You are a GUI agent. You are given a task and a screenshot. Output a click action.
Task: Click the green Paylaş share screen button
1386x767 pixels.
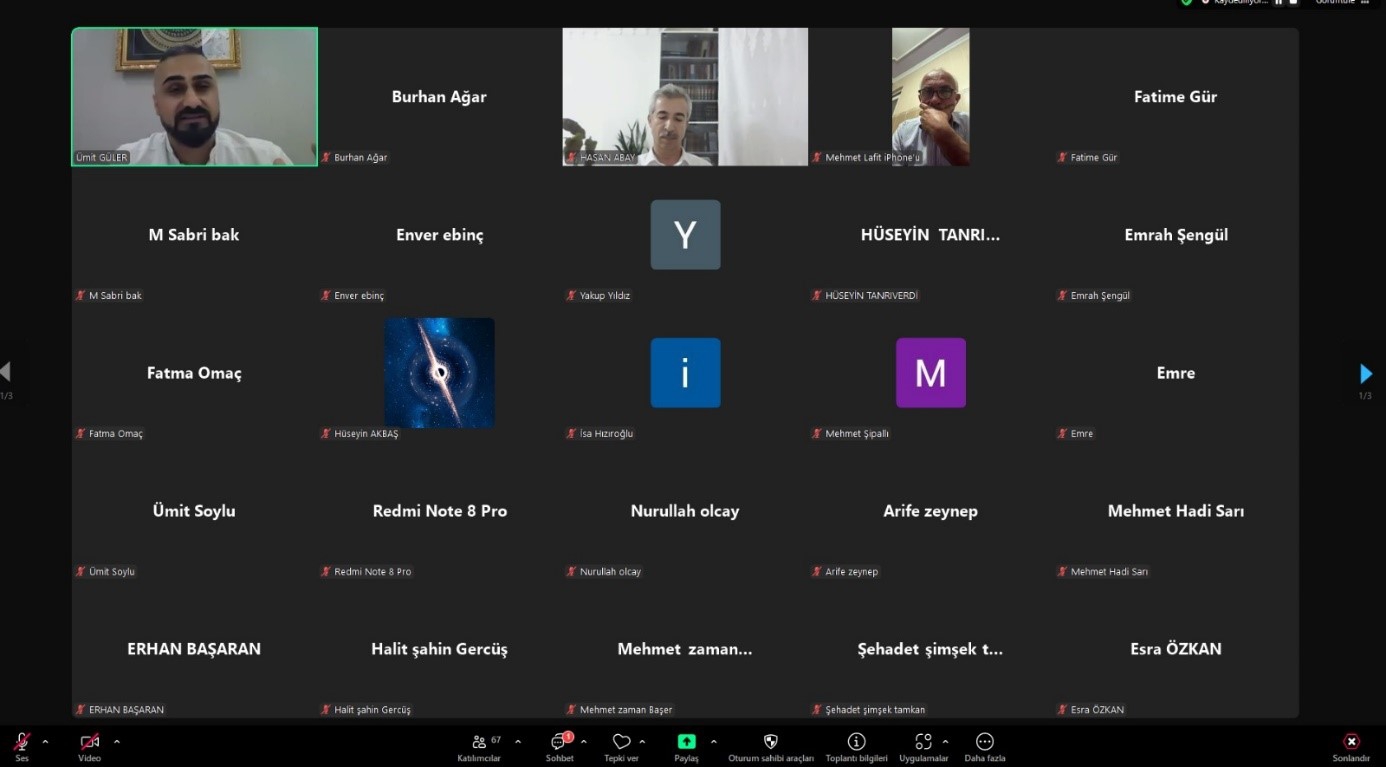686,746
